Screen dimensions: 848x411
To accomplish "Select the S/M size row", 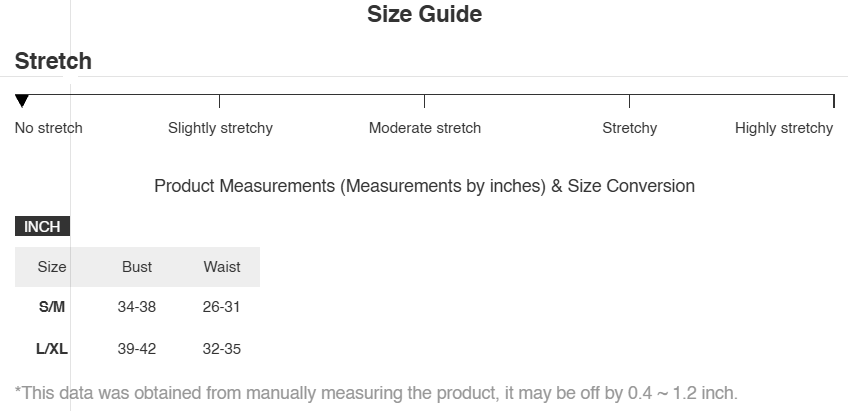I will pos(52,307).
